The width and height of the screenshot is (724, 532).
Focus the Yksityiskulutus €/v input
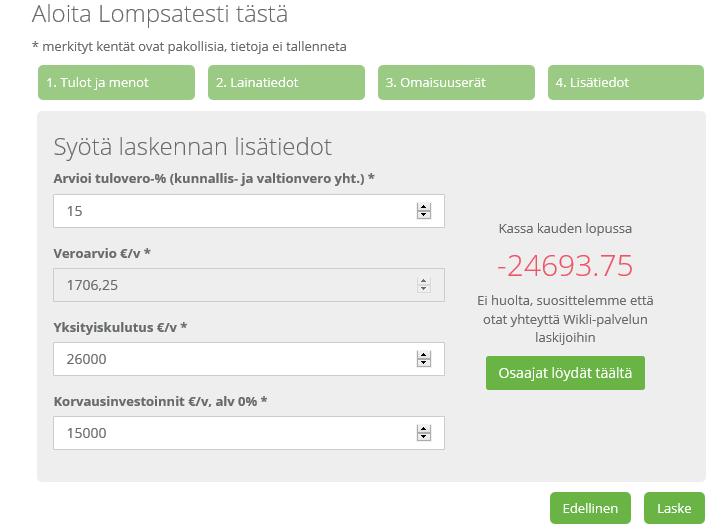[249, 359]
